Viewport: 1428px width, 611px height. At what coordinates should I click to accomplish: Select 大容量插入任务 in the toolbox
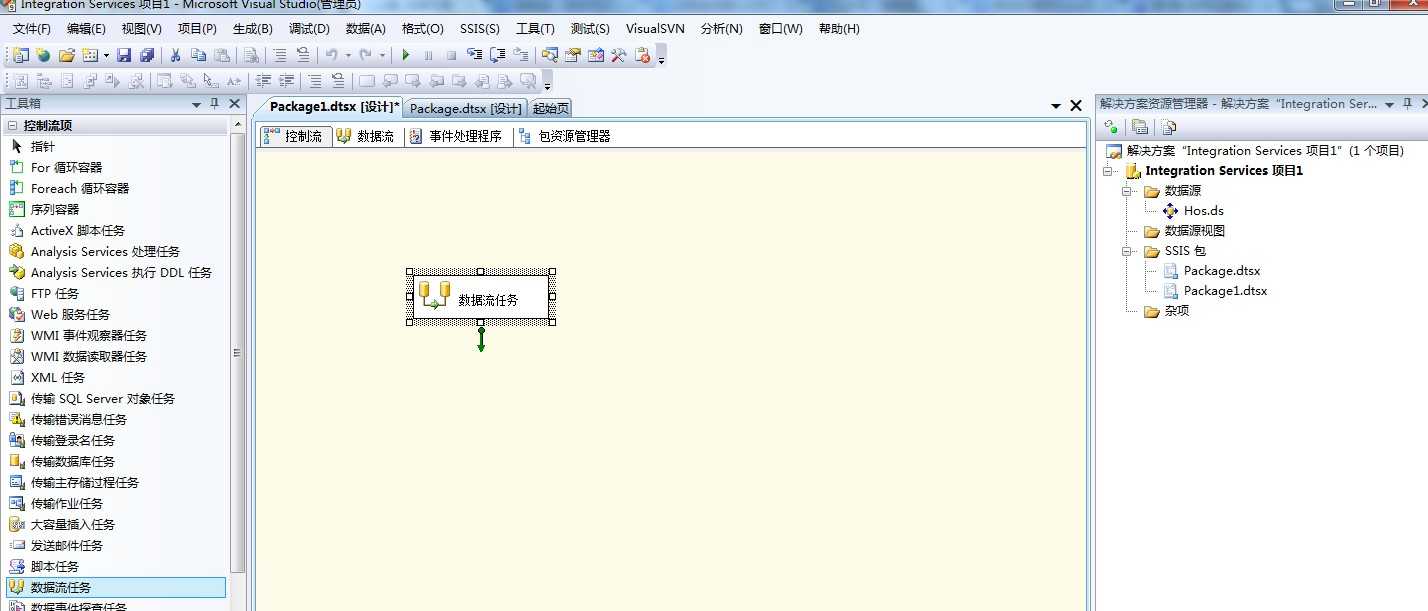click(x=115, y=524)
